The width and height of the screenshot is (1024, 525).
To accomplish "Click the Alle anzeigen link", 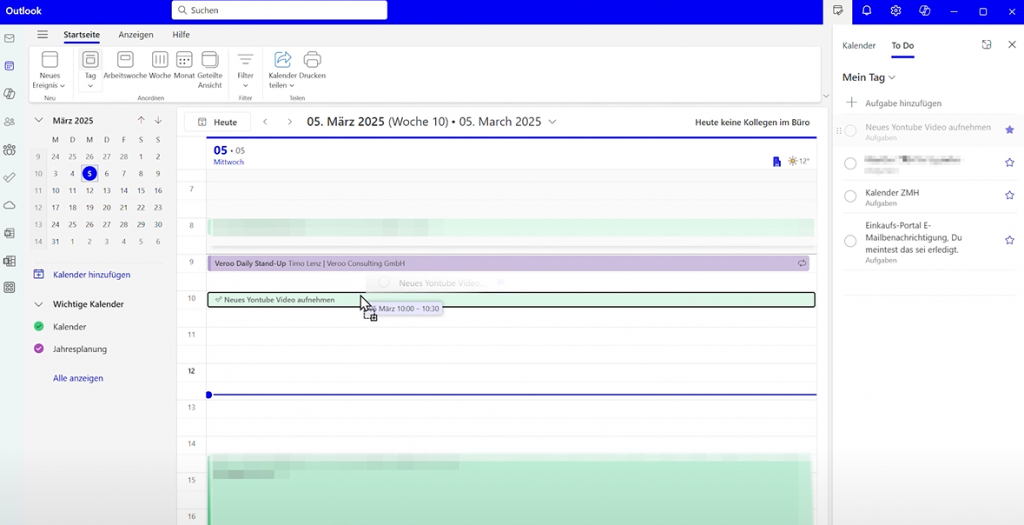I will click(x=78, y=378).
